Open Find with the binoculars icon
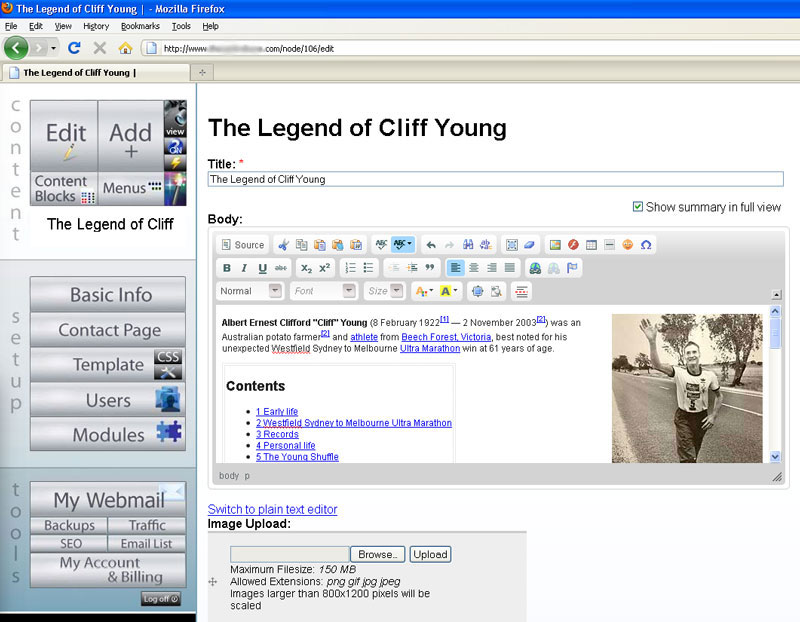 (x=468, y=245)
